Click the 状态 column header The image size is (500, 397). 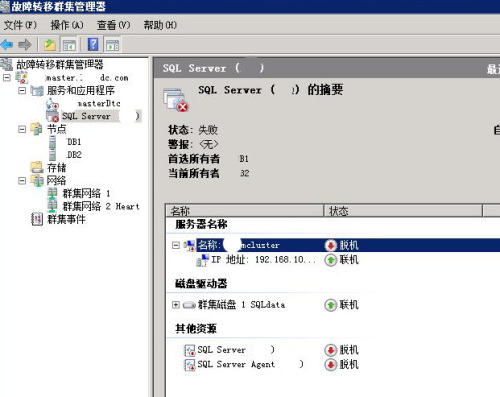click(403, 211)
